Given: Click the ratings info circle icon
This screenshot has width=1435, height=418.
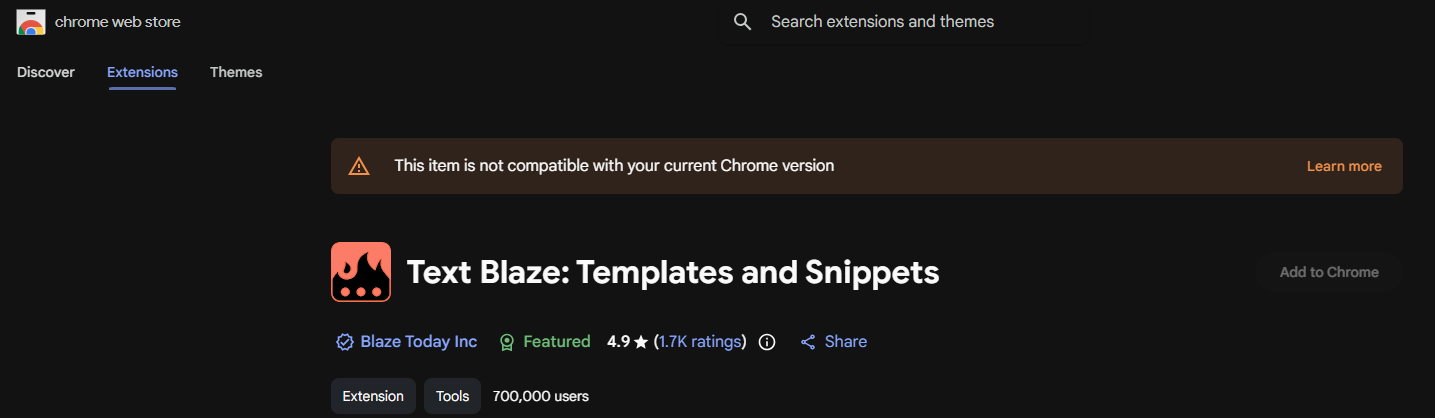Looking at the screenshot, I should point(767,342).
